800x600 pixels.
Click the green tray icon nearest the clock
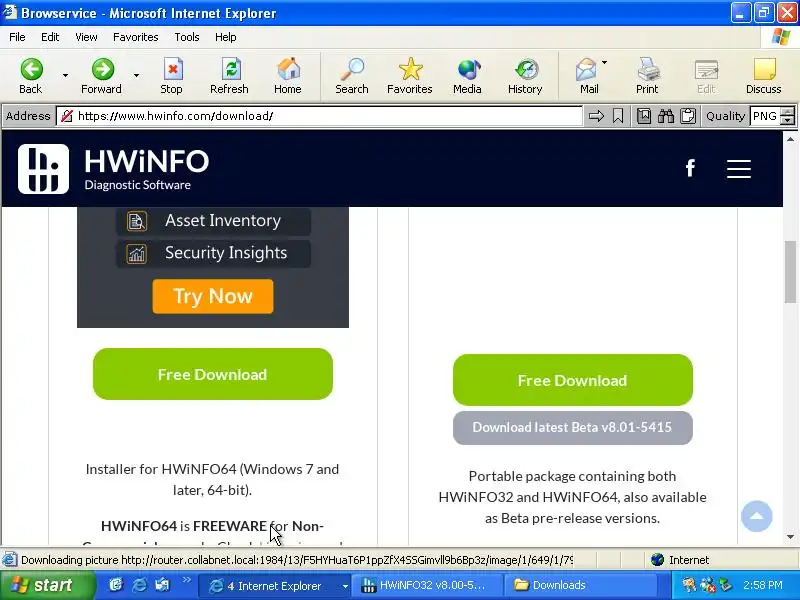point(725,585)
